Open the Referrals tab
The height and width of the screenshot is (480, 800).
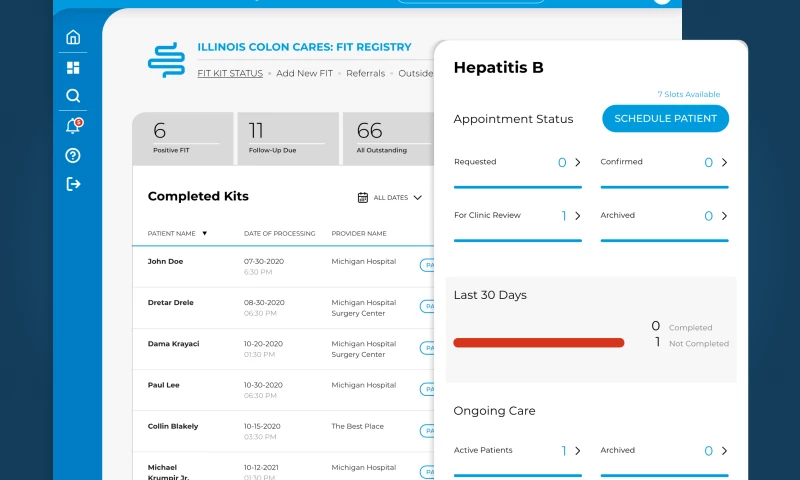[365, 73]
